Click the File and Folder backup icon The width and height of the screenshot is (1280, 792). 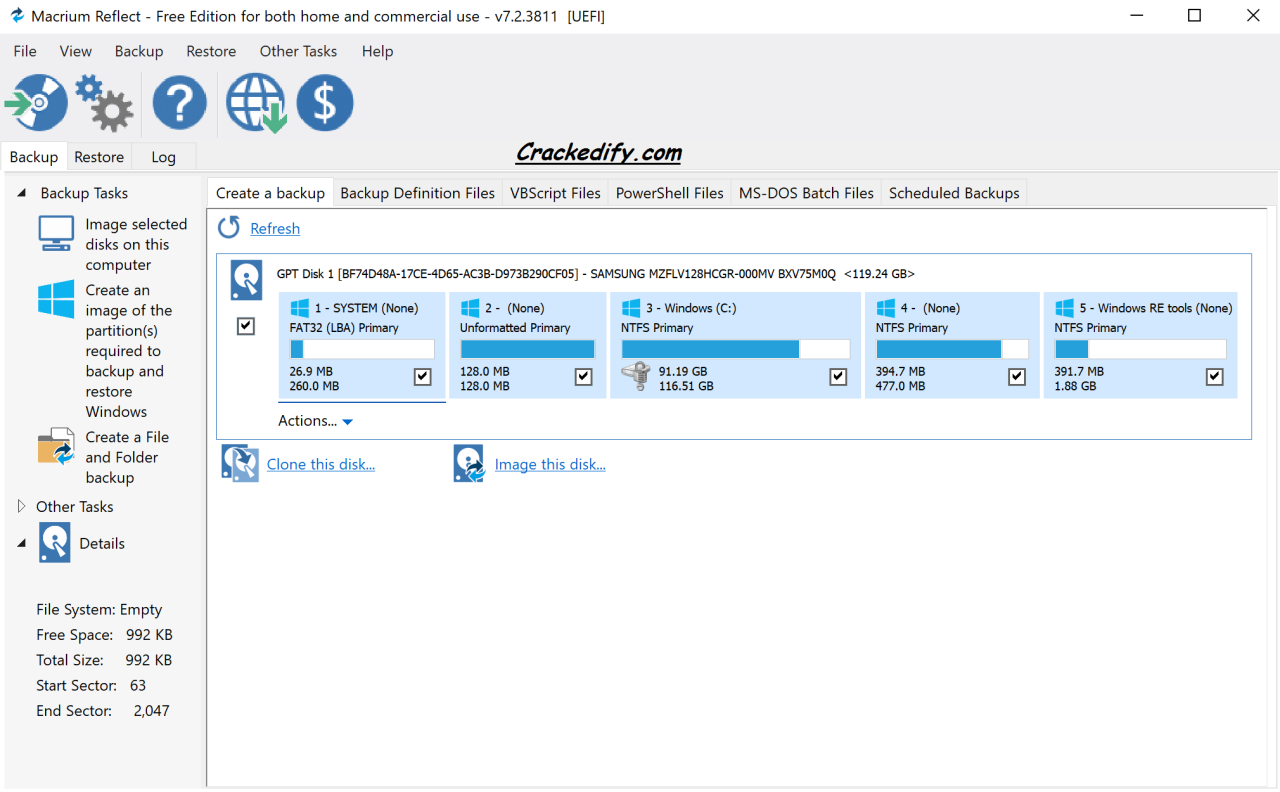56,446
